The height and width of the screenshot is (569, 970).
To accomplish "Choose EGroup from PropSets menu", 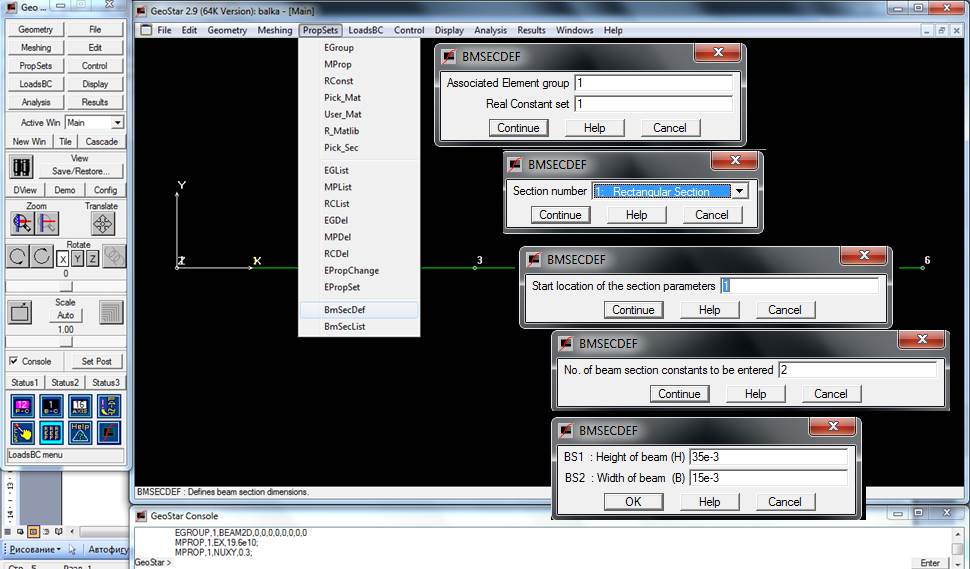I will pyautogui.click(x=359, y=48).
